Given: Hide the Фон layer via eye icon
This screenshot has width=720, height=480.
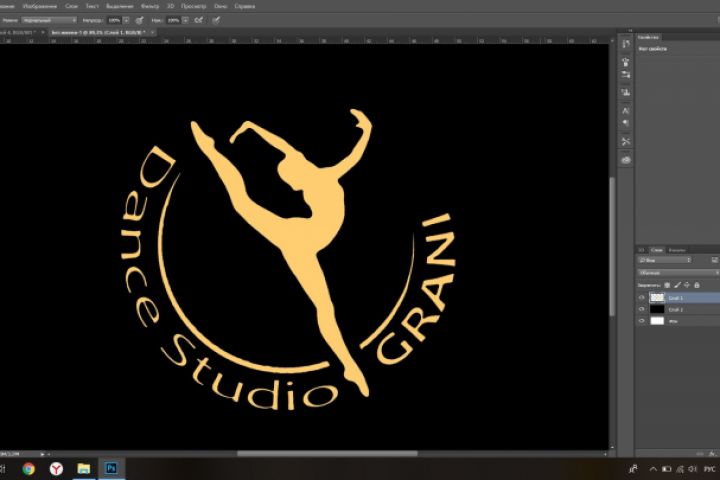Looking at the screenshot, I should pyautogui.click(x=641, y=321).
